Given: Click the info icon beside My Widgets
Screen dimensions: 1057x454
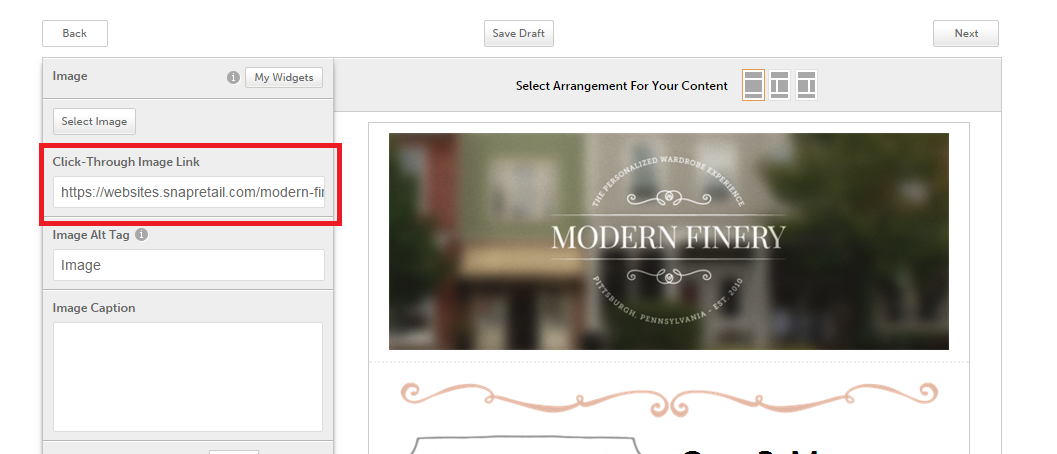Looking at the screenshot, I should click(x=233, y=77).
